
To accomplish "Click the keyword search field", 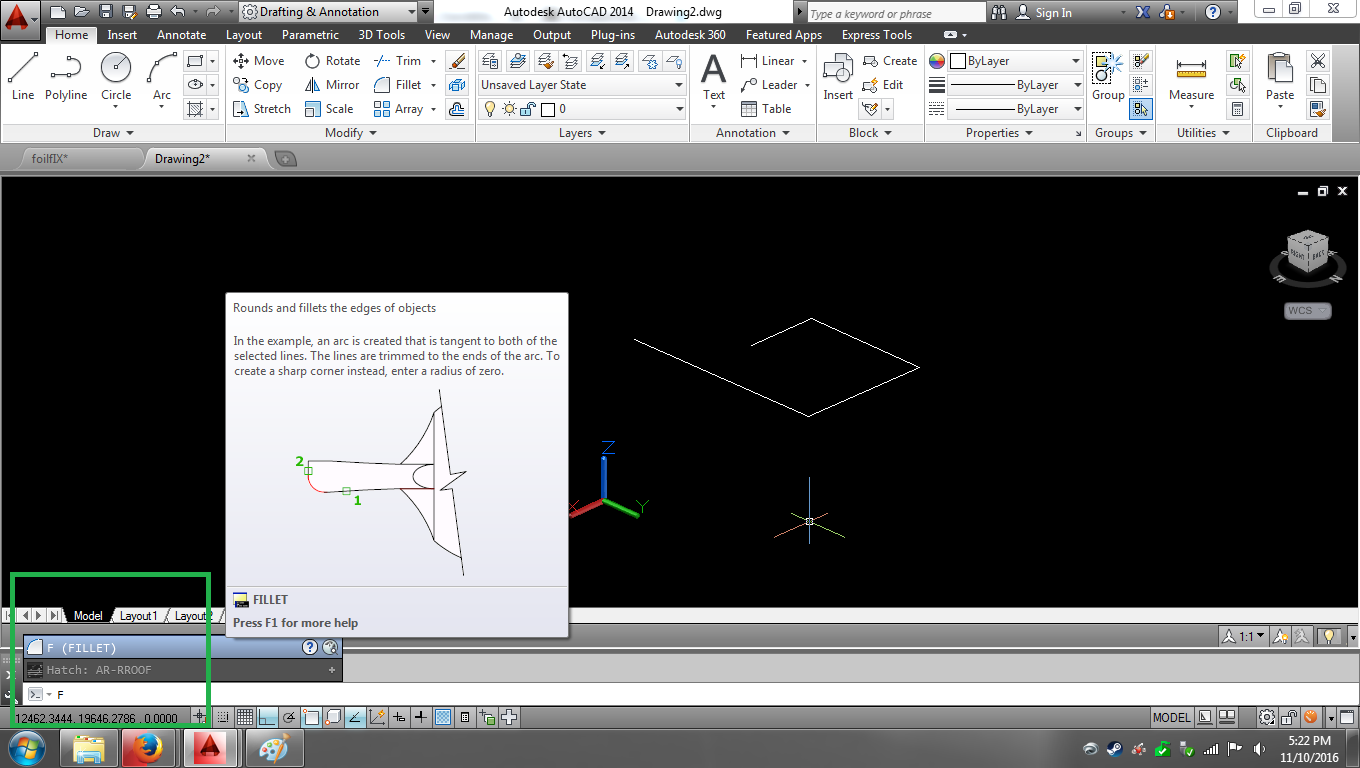I will tap(896, 13).
